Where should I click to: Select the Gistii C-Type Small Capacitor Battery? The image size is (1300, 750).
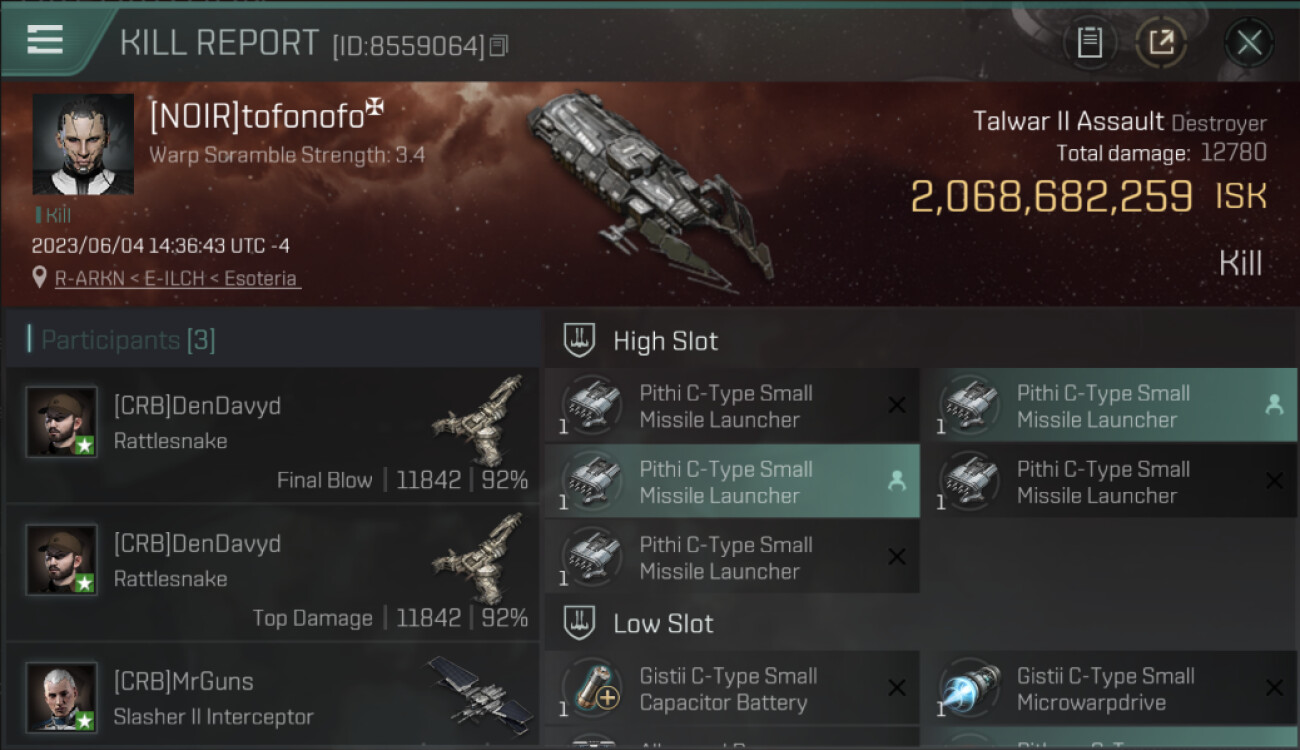pos(732,689)
